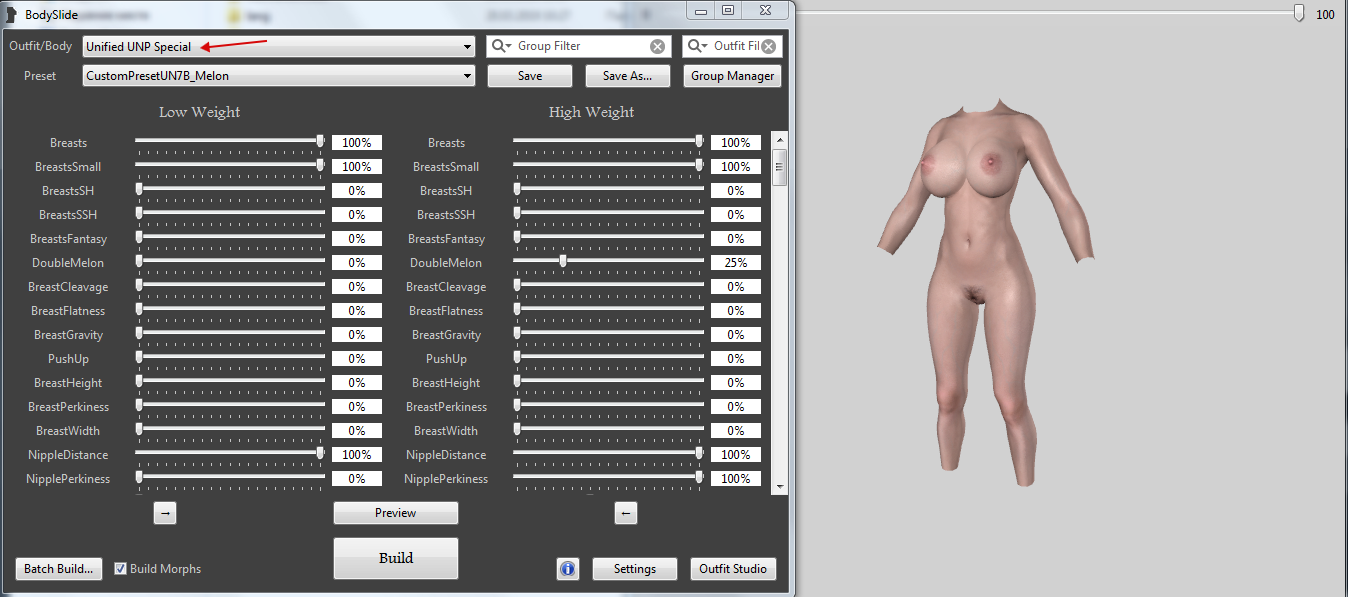Click the BodySlide title bar app icon
The image size is (1348, 597).
pos(12,14)
